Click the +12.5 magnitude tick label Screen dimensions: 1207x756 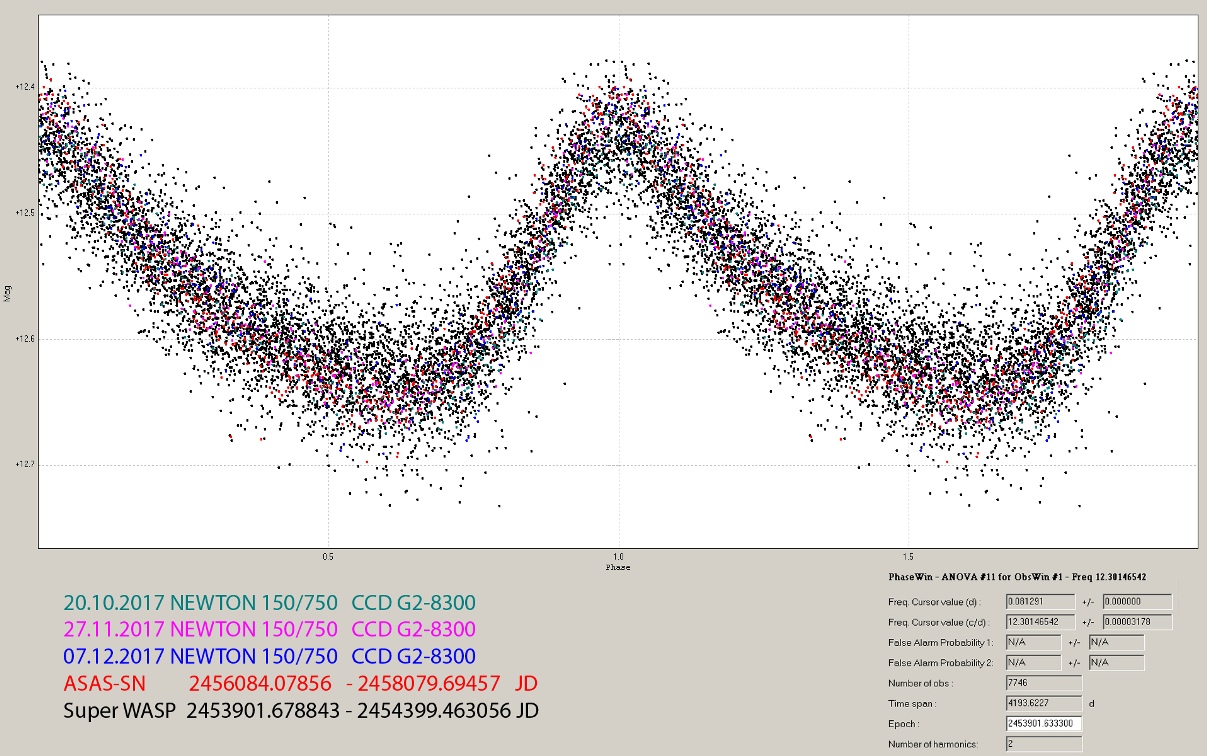click(x=25, y=213)
